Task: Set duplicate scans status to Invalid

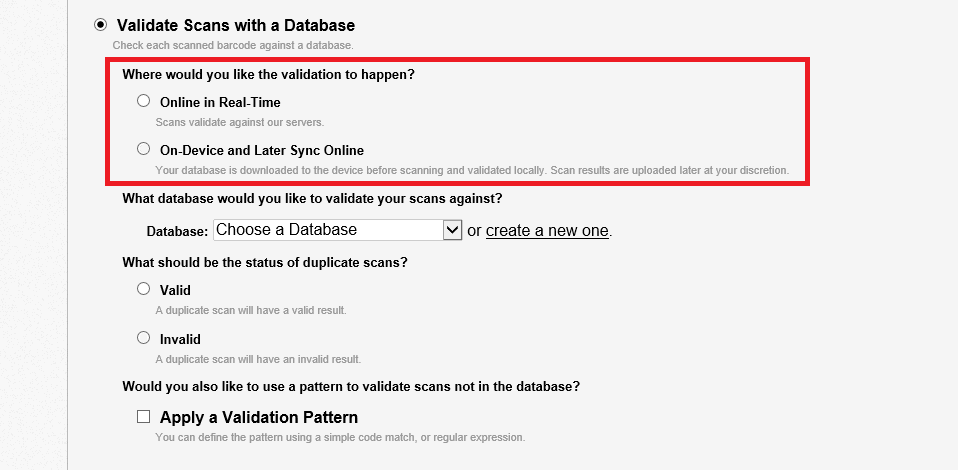Action: (143, 337)
